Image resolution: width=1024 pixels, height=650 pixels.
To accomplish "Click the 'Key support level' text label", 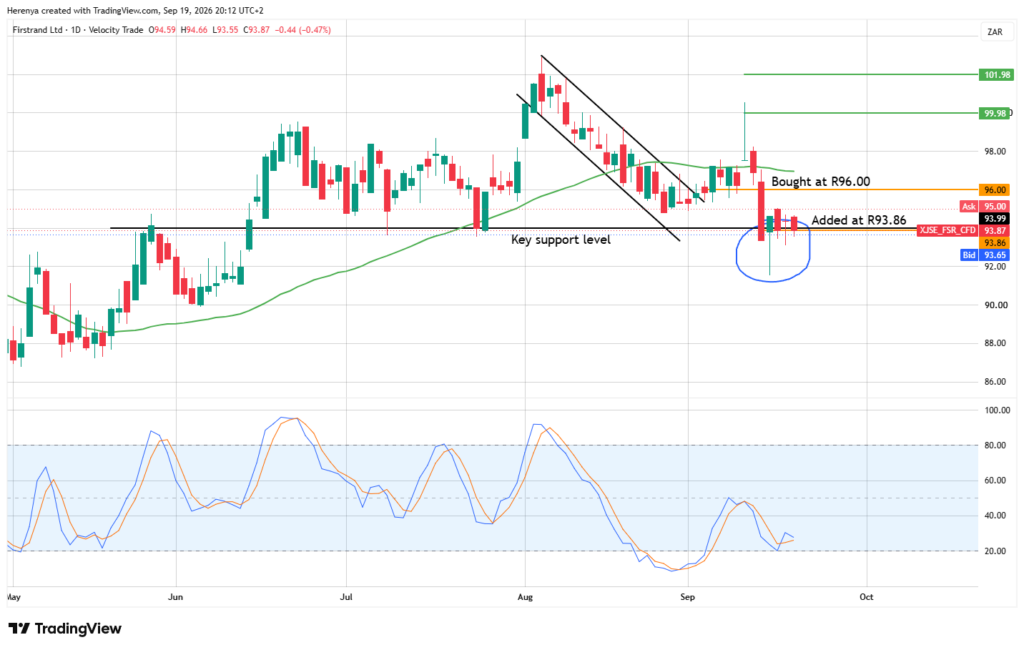I will 560,240.
